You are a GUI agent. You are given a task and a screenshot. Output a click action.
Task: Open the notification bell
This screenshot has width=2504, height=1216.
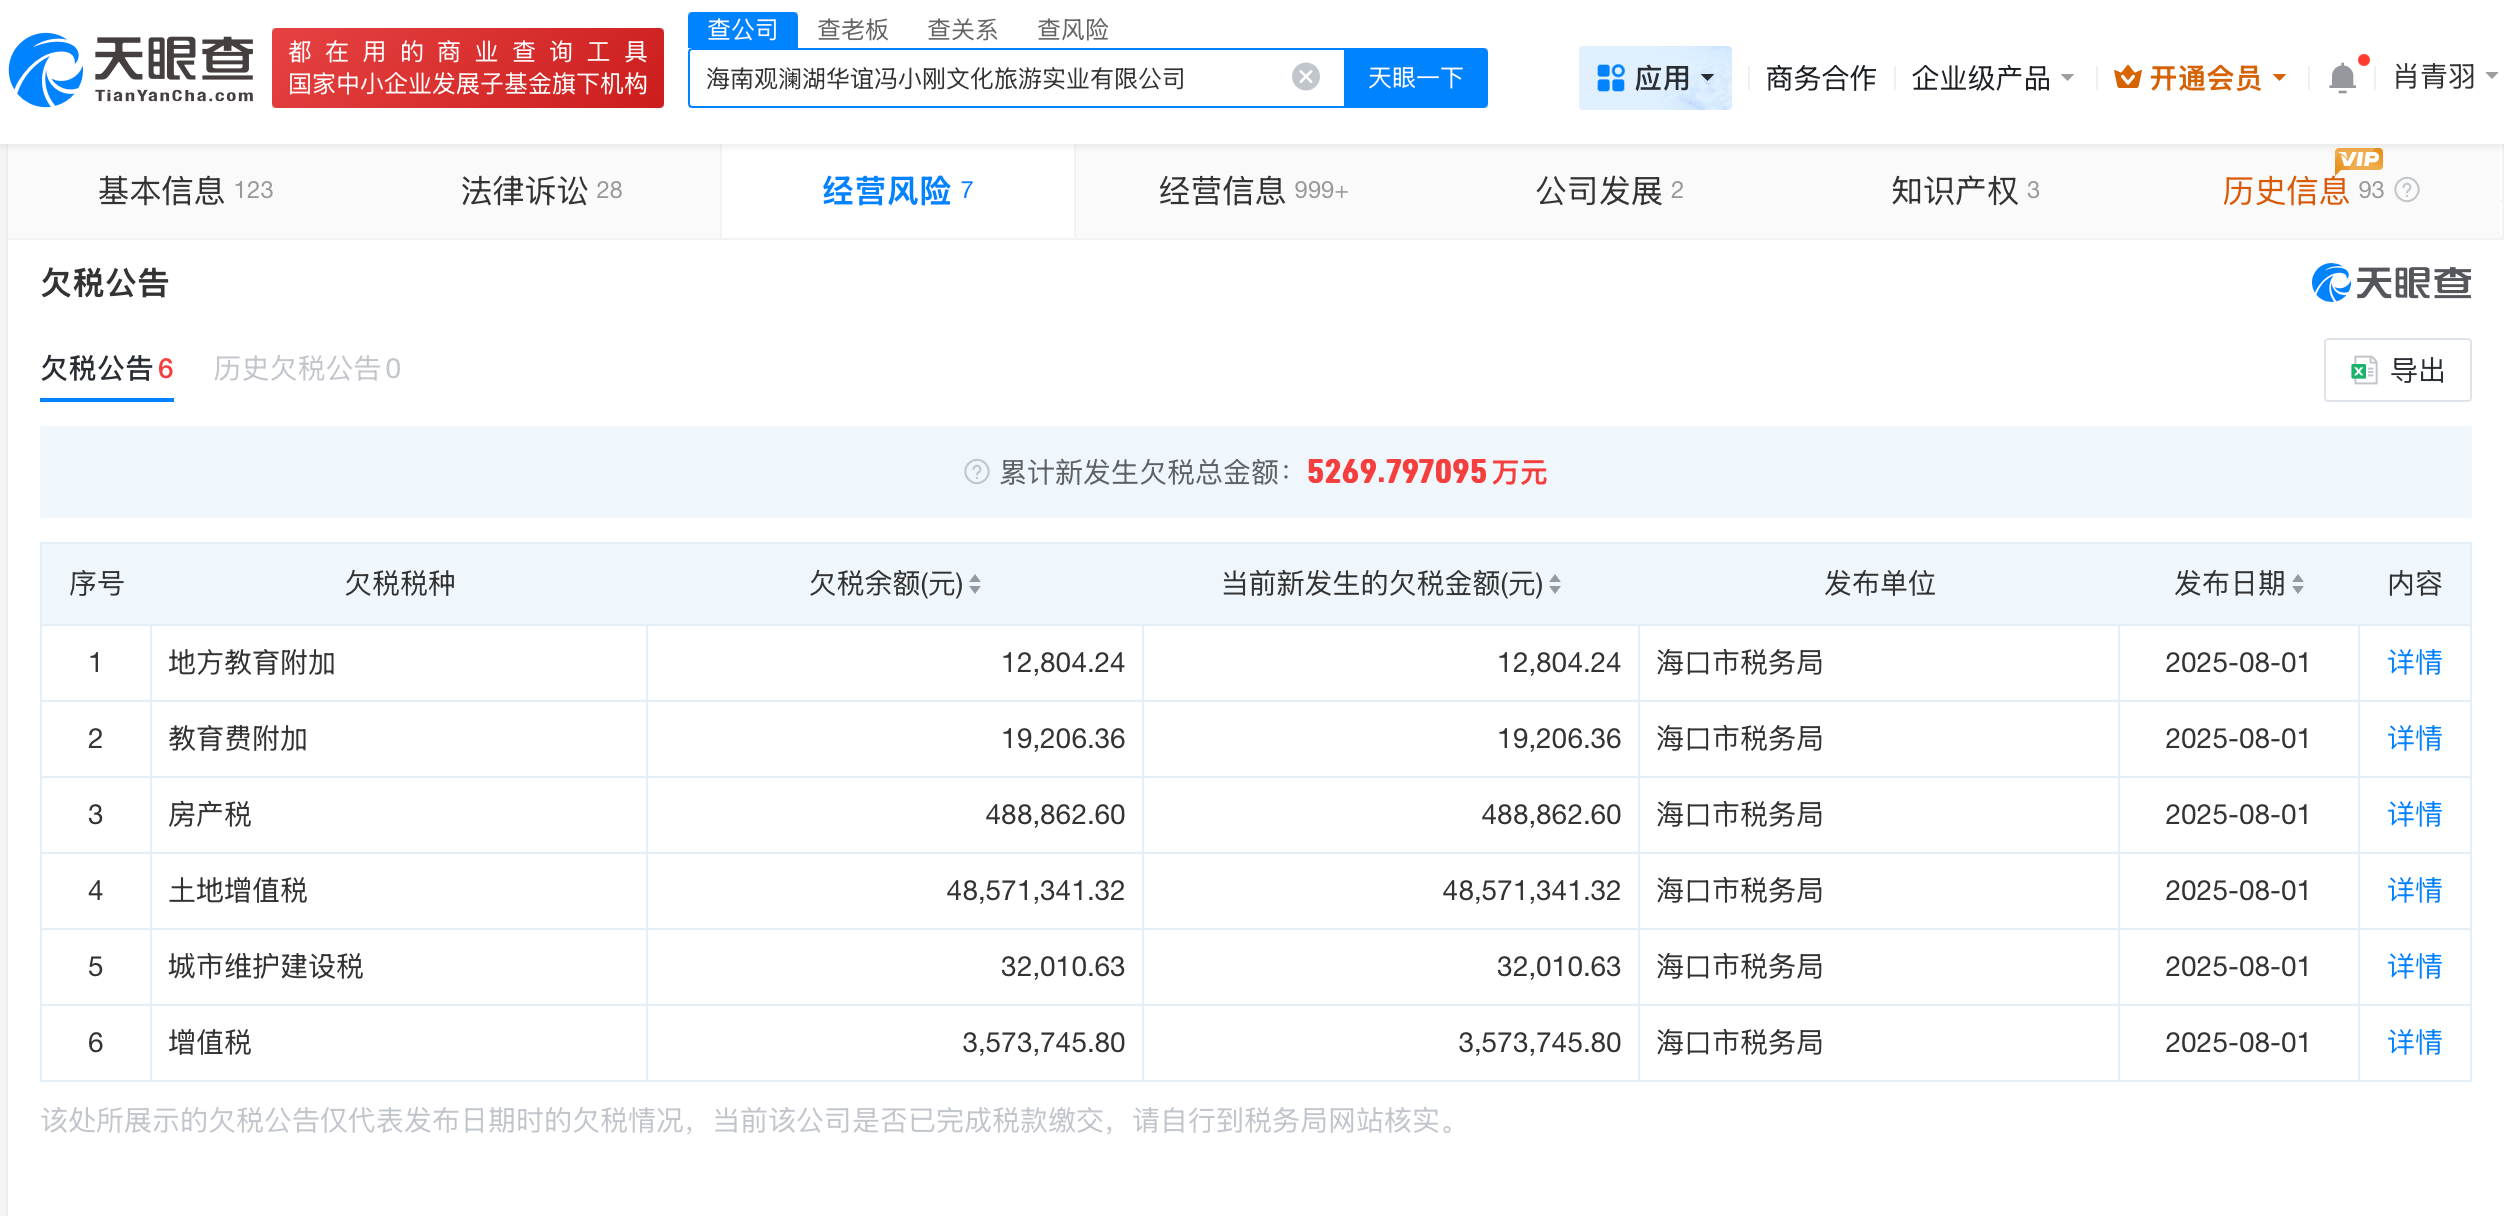click(2341, 77)
